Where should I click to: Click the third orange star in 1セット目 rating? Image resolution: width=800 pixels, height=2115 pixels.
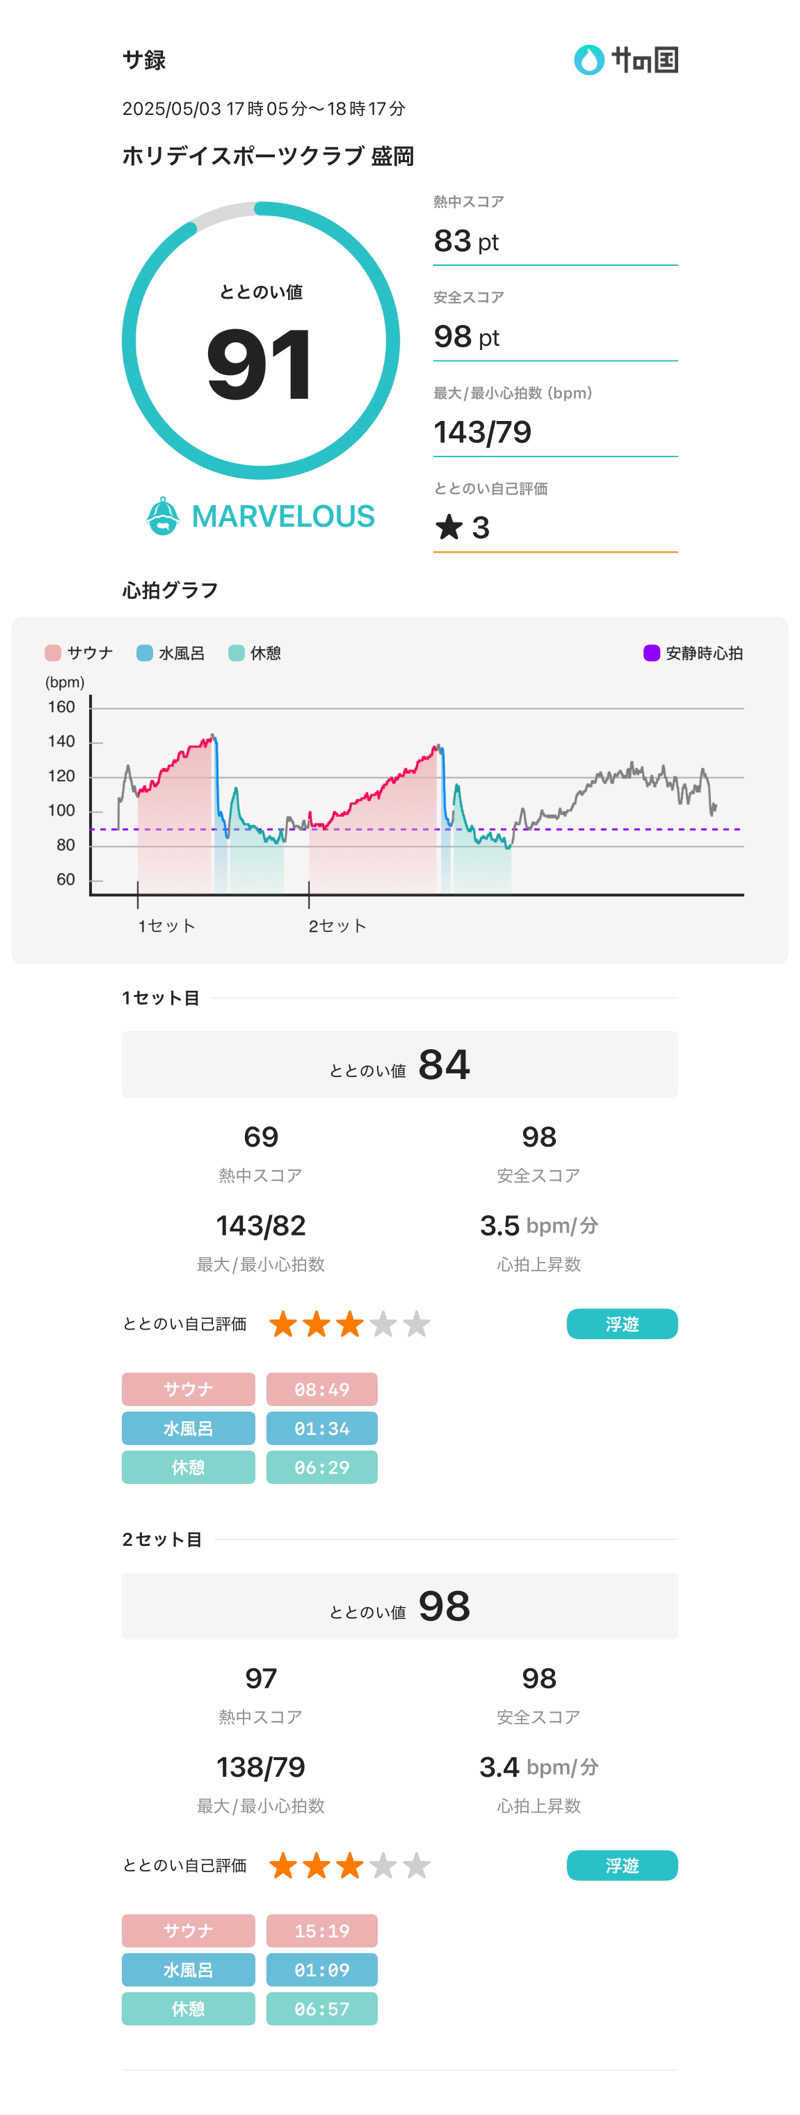350,1324
